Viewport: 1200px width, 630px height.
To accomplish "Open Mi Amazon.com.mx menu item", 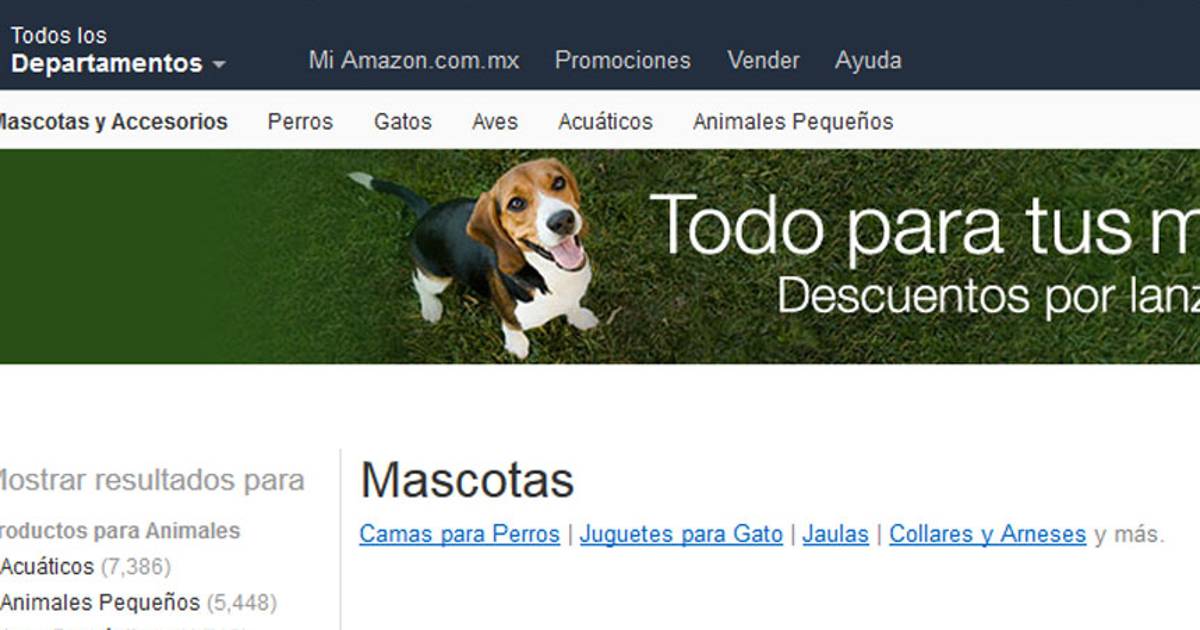I will pyautogui.click(x=414, y=60).
